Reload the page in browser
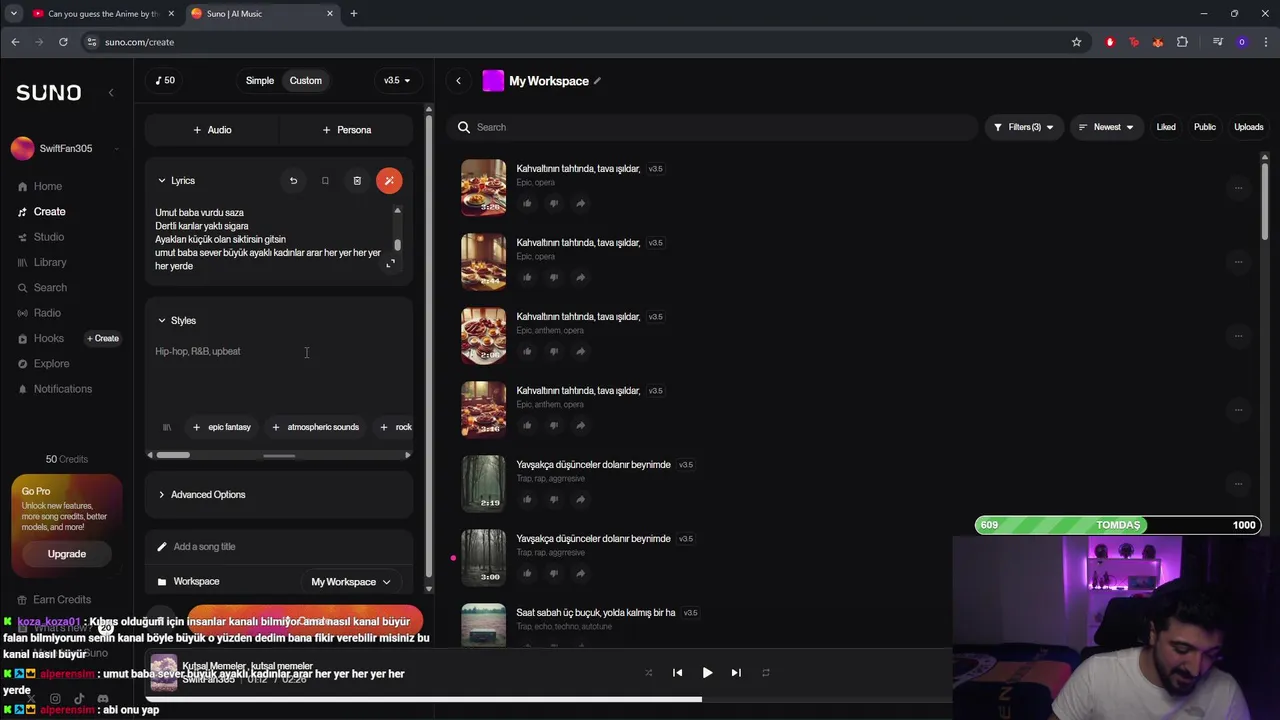Screen dimensions: 1280x720 (x=63, y=42)
